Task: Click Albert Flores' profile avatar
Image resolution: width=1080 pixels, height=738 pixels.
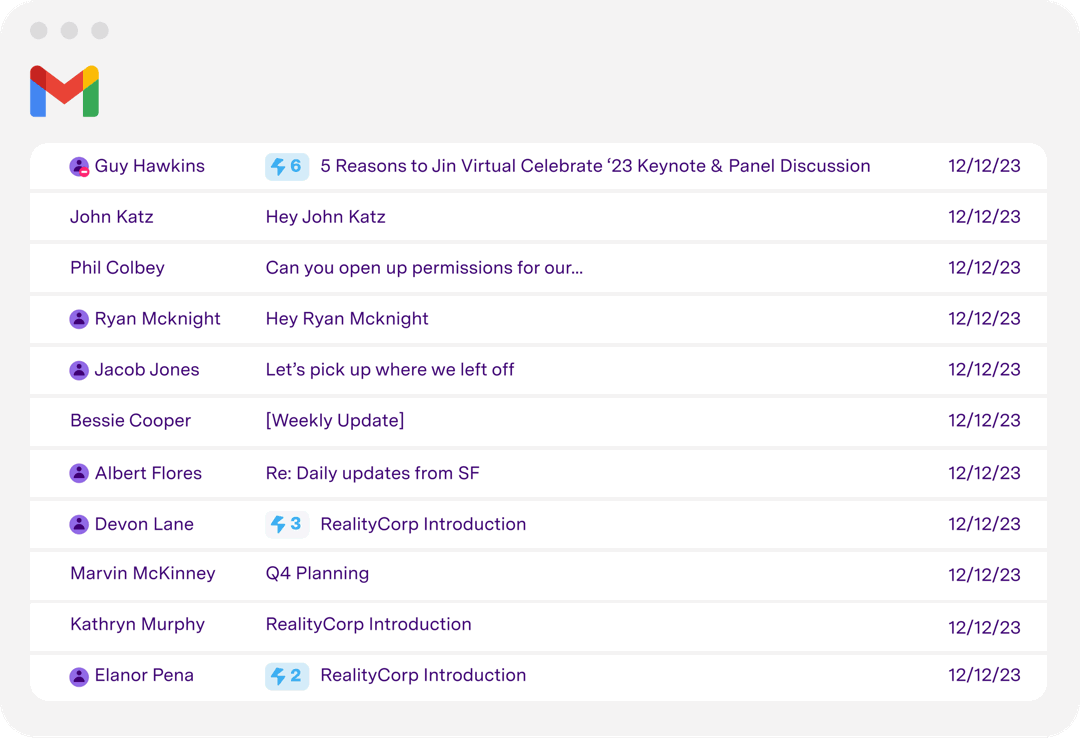Action: 79,472
